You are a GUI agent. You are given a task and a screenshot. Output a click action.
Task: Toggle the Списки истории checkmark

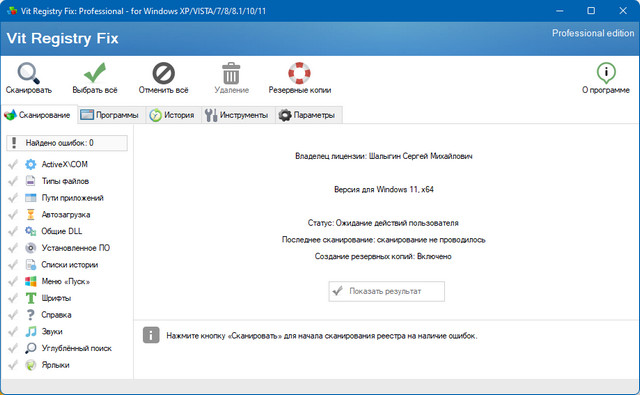[13, 264]
